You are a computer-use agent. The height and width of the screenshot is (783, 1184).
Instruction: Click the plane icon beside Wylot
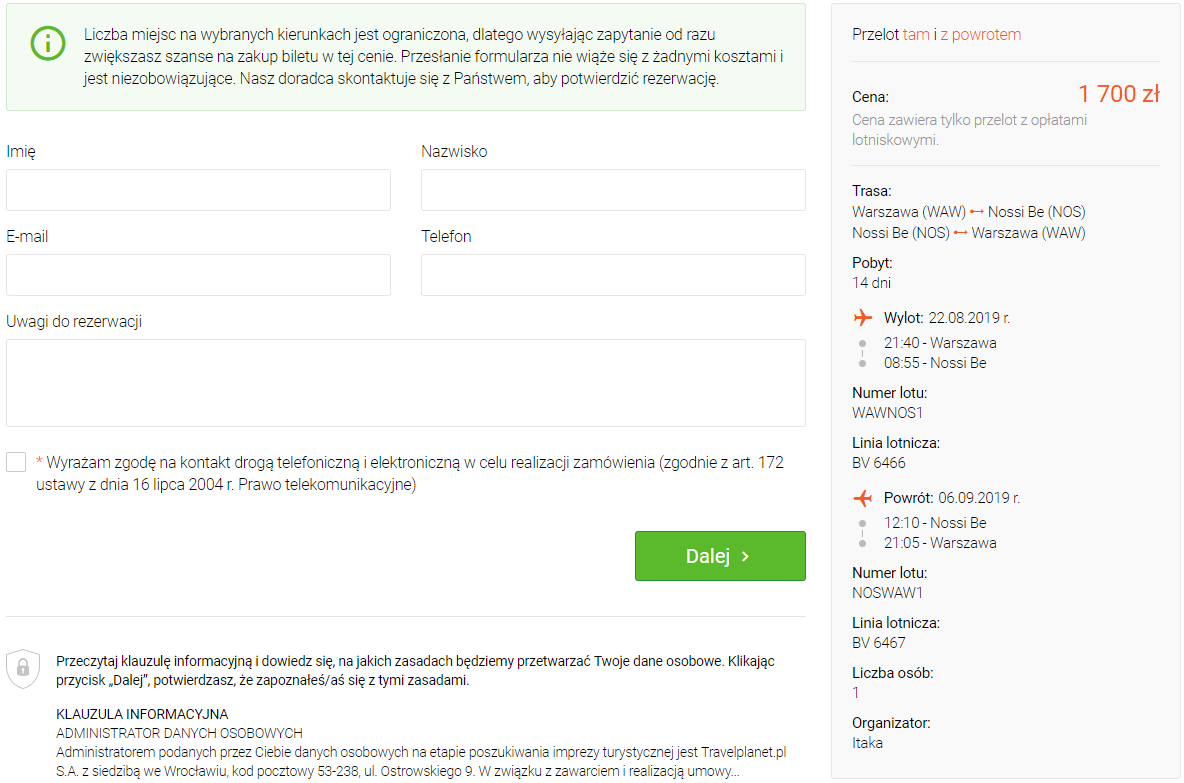[863, 318]
